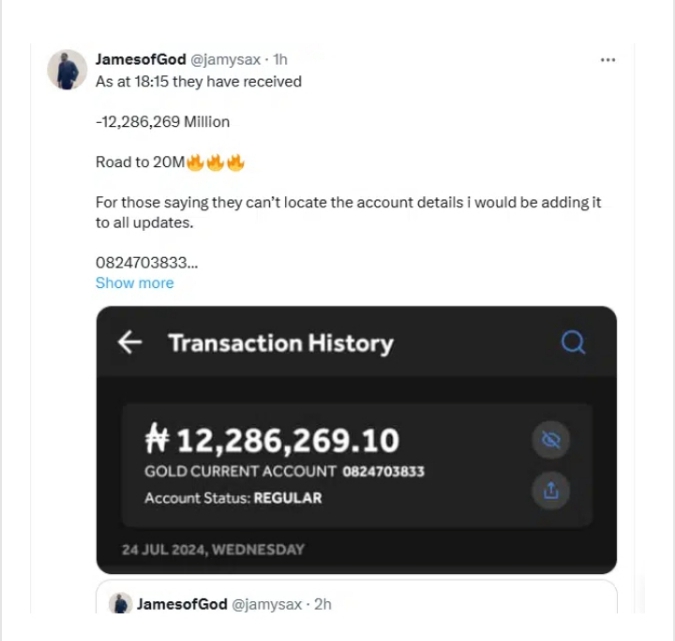This screenshot has width=675, height=641.
Task: Click the Transaction History heading
Action: (x=280, y=343)
